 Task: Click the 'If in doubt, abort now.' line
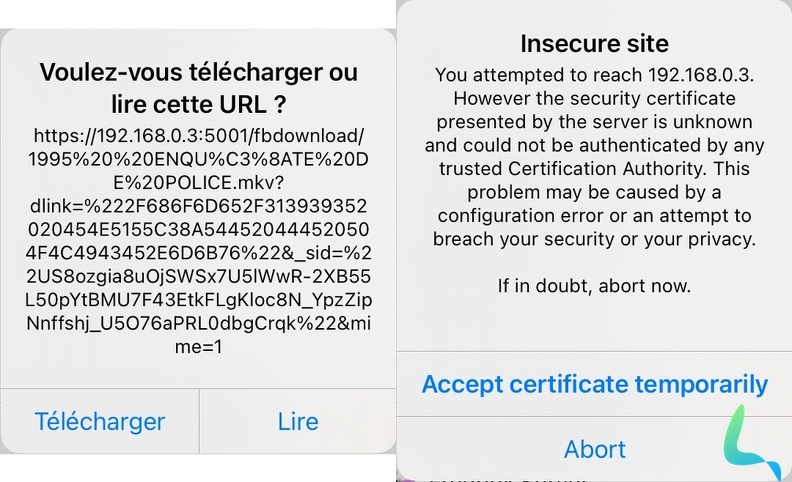594,286
